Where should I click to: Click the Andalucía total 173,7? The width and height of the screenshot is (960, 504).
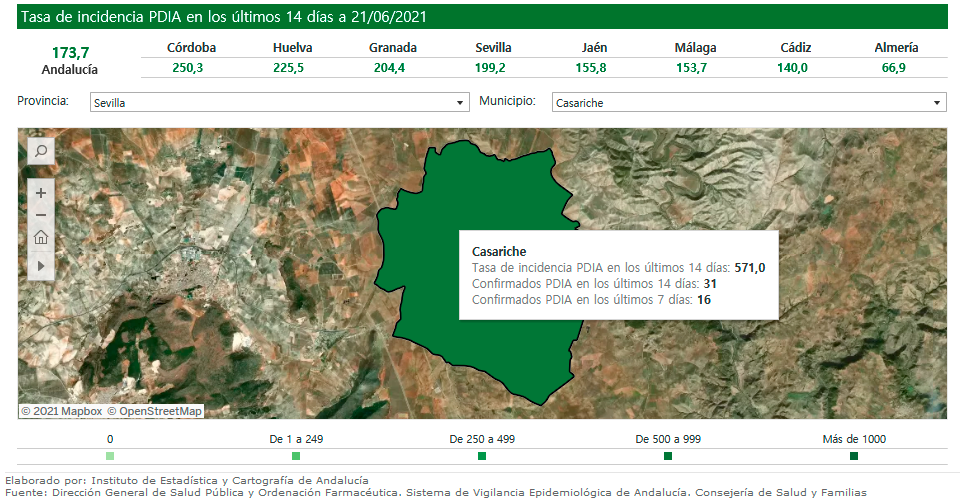pos(70,52)
